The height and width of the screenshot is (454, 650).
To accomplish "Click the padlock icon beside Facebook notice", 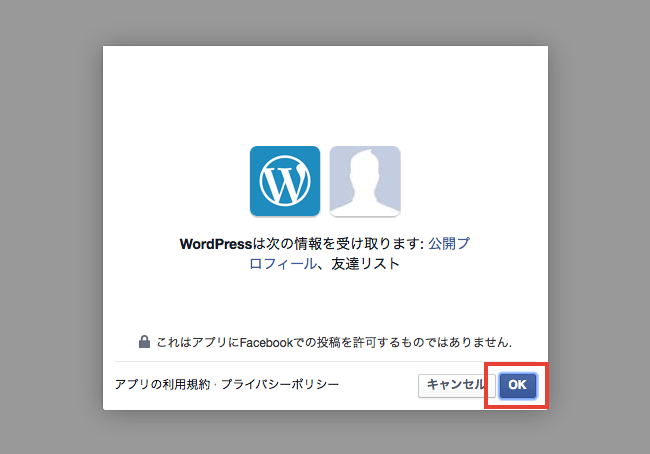I will [144, 342].
